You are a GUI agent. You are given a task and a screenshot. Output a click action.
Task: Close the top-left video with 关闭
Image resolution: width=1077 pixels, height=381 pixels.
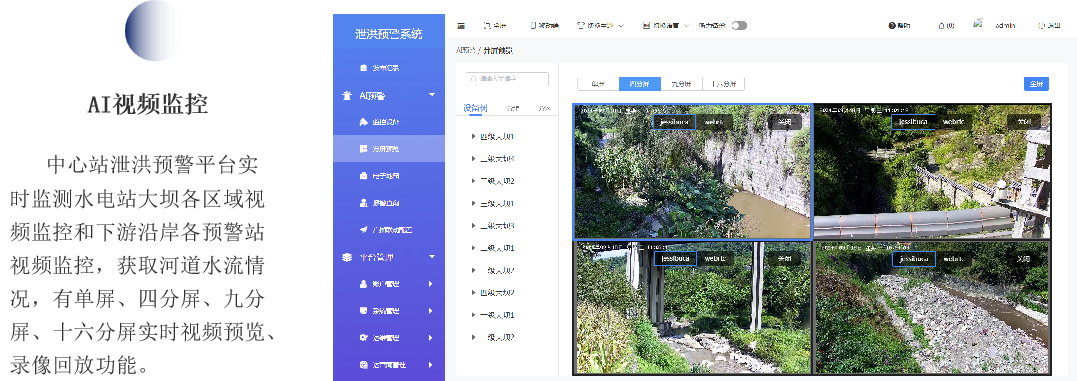tap(784, 122)
